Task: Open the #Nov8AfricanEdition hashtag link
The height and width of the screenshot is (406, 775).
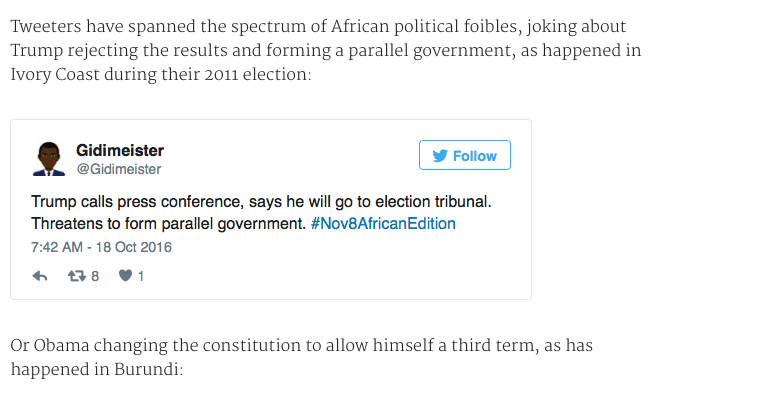Action: point(383,224)
